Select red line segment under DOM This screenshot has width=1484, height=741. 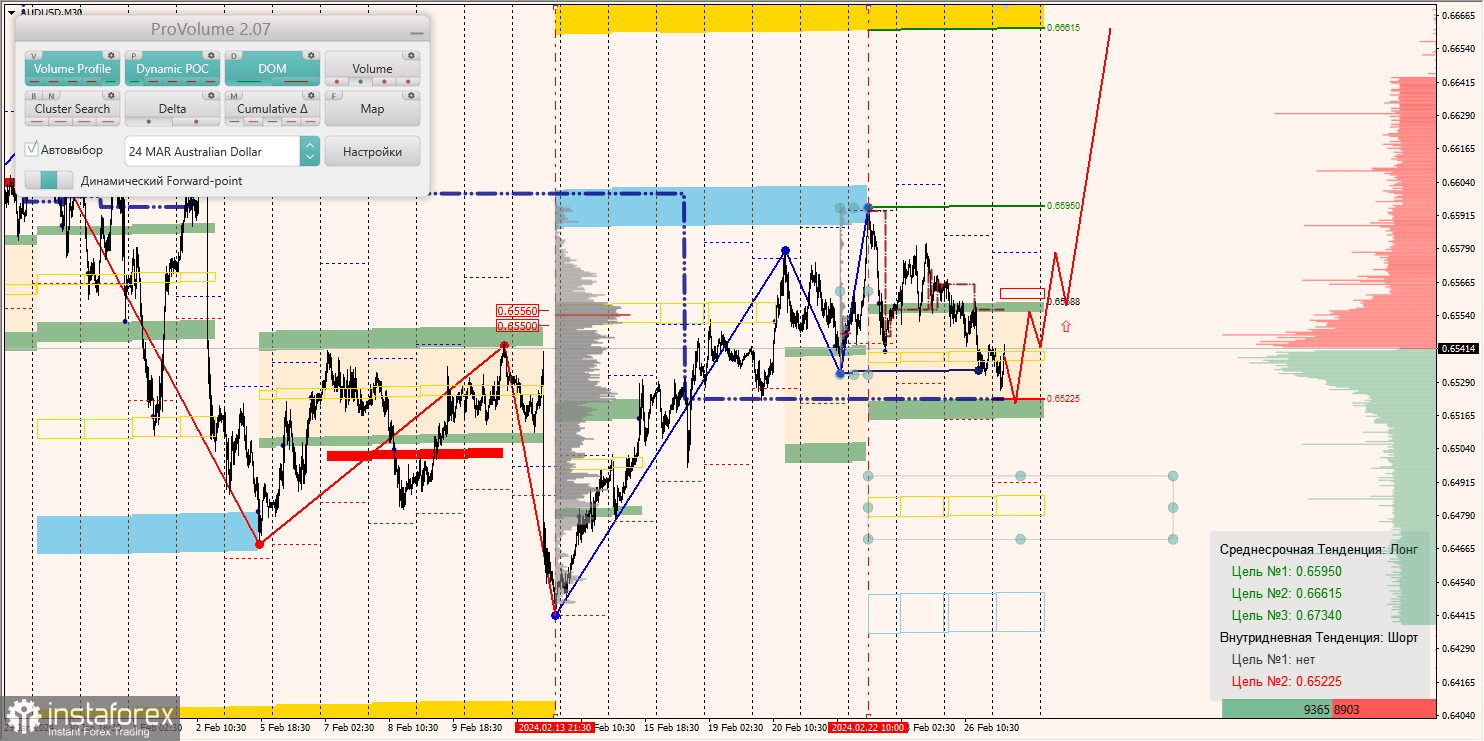click(296, 81)
